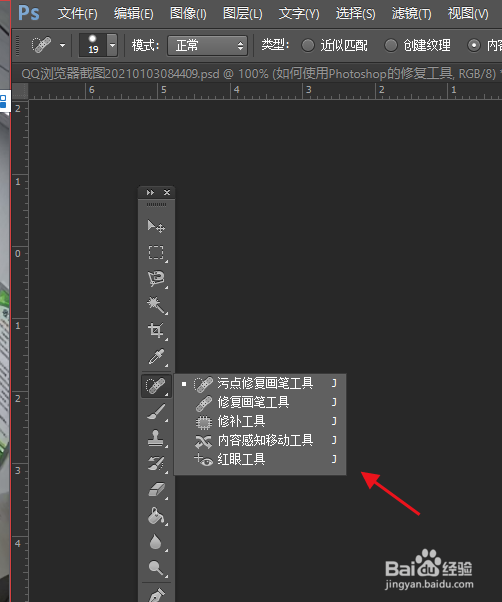The width and height of the screenshot is (502, 602).
Task: Open the 编辑(E) menu
Action: (x=134, y=14)
